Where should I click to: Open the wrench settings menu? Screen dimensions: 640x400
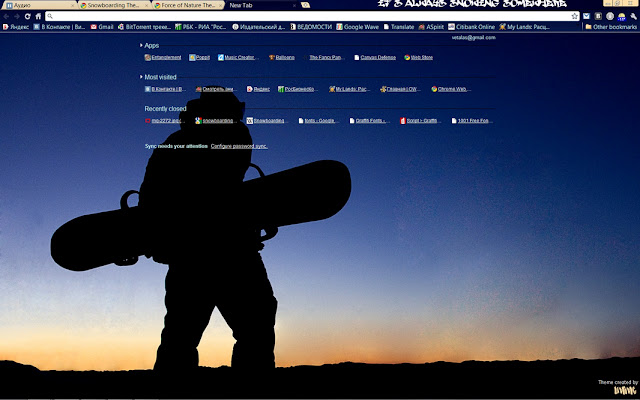pyautogui.click(x=633, y=16)
